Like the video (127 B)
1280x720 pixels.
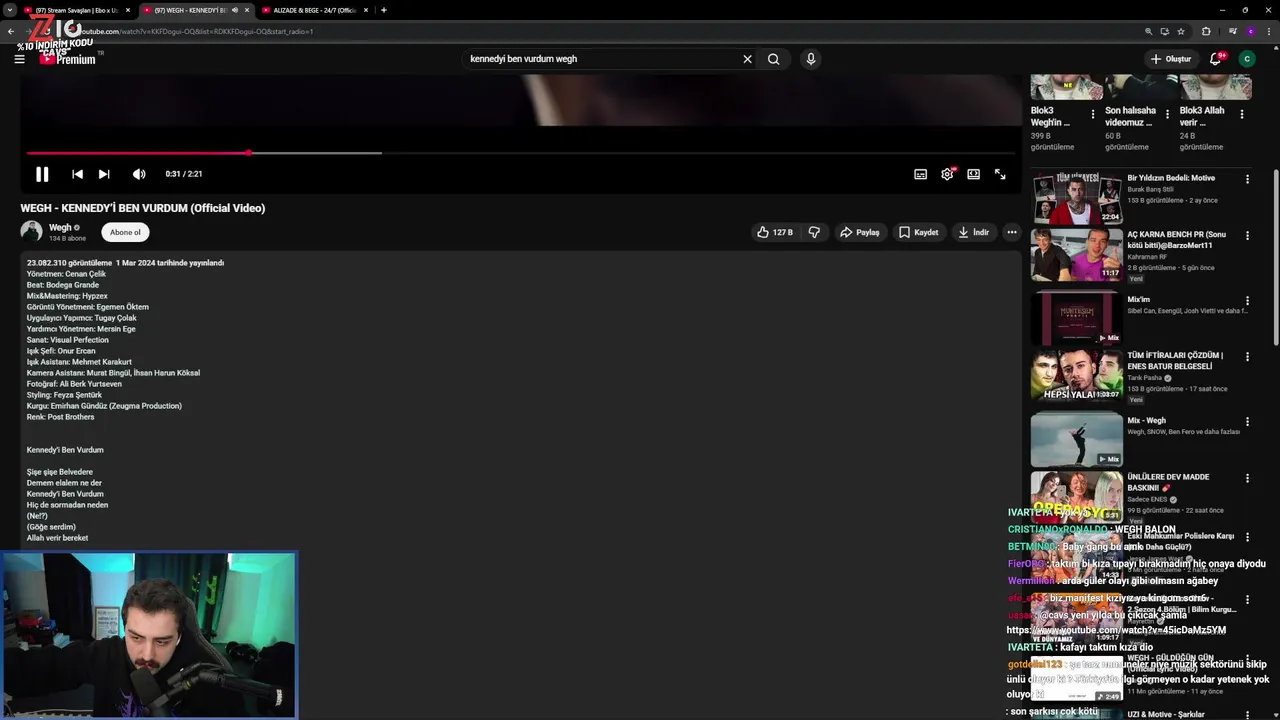775,232
